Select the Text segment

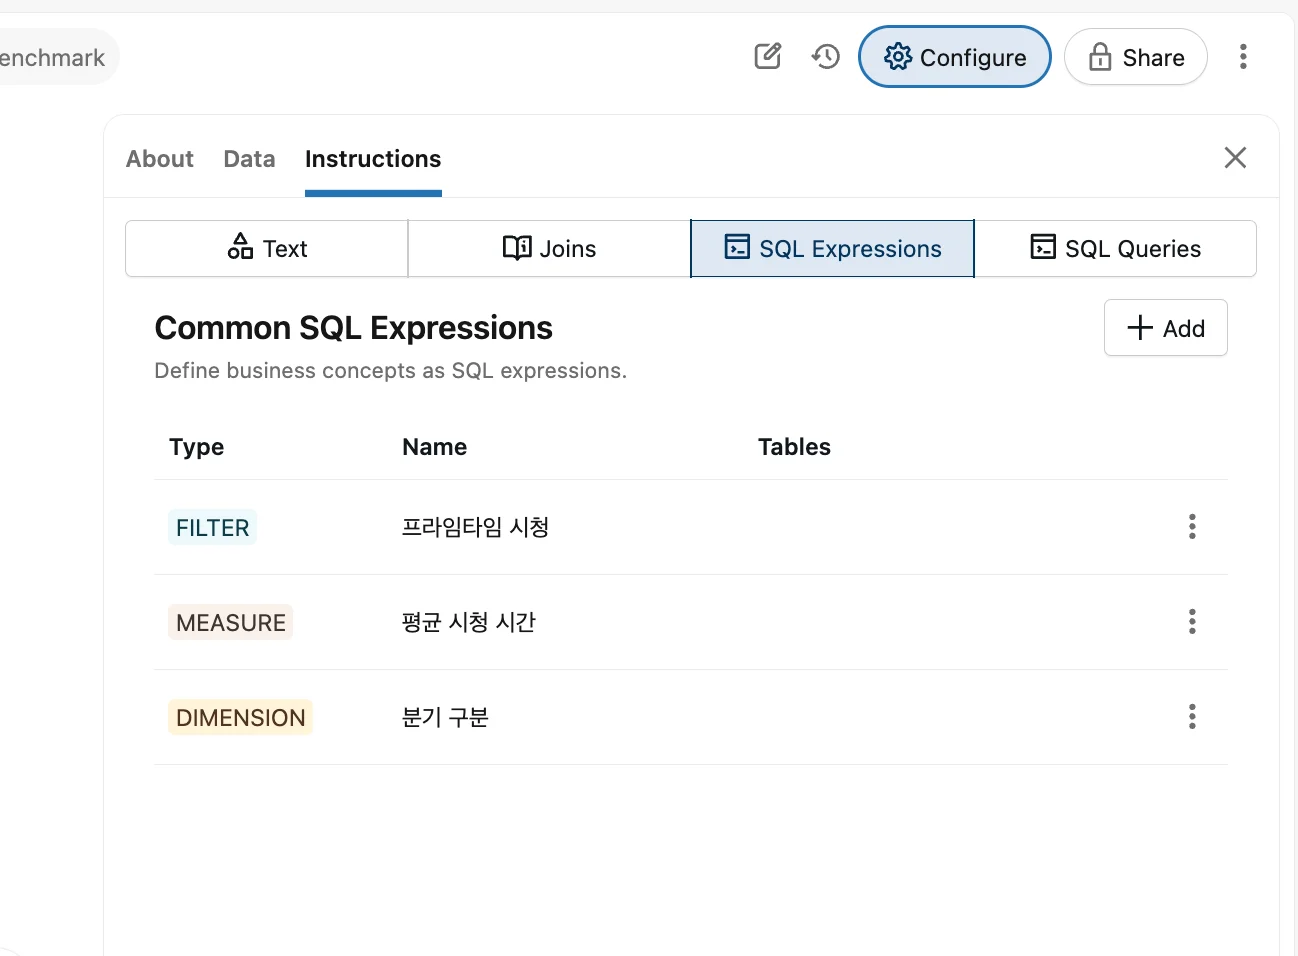[267, 248]
